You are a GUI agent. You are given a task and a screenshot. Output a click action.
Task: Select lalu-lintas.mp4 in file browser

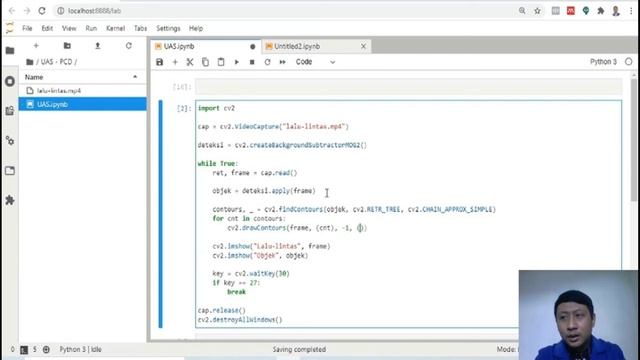[82, 91]
